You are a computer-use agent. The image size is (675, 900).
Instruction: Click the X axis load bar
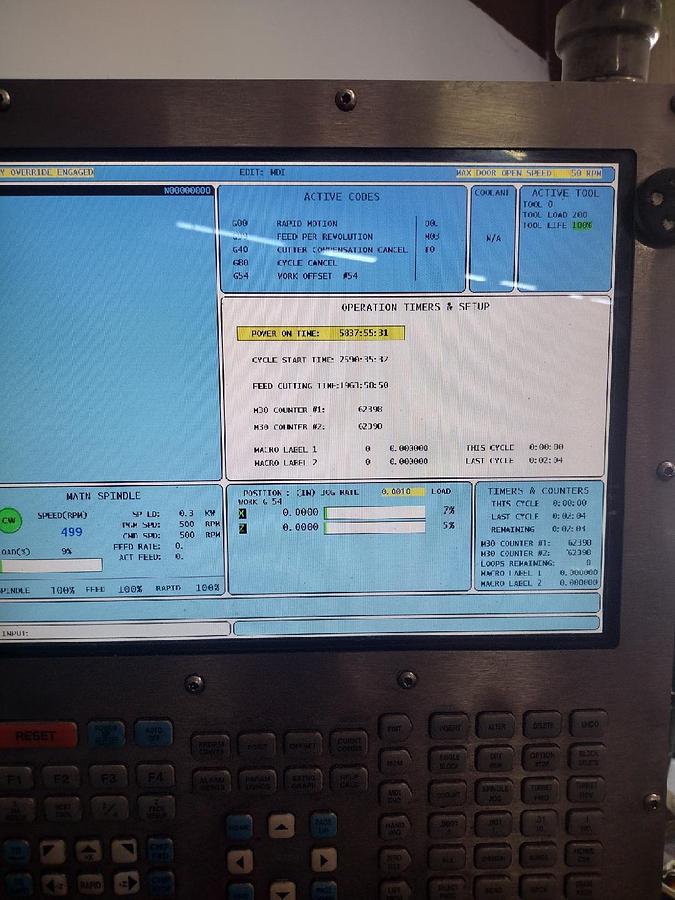coord(375,513)
